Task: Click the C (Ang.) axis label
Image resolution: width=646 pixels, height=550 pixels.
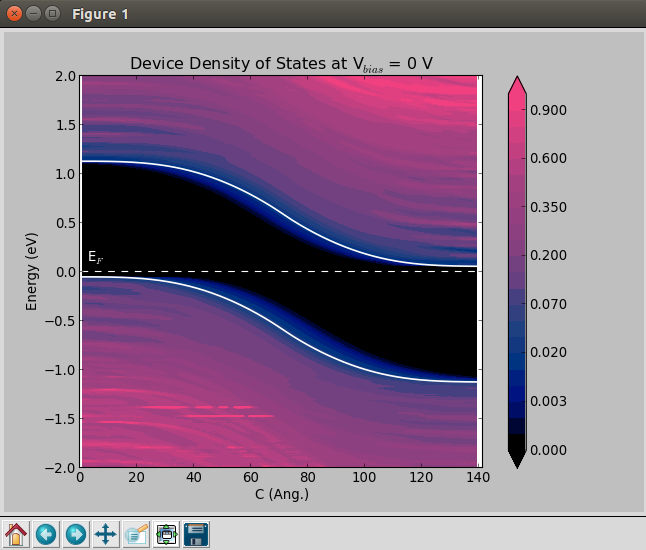Action: [282, 494]
